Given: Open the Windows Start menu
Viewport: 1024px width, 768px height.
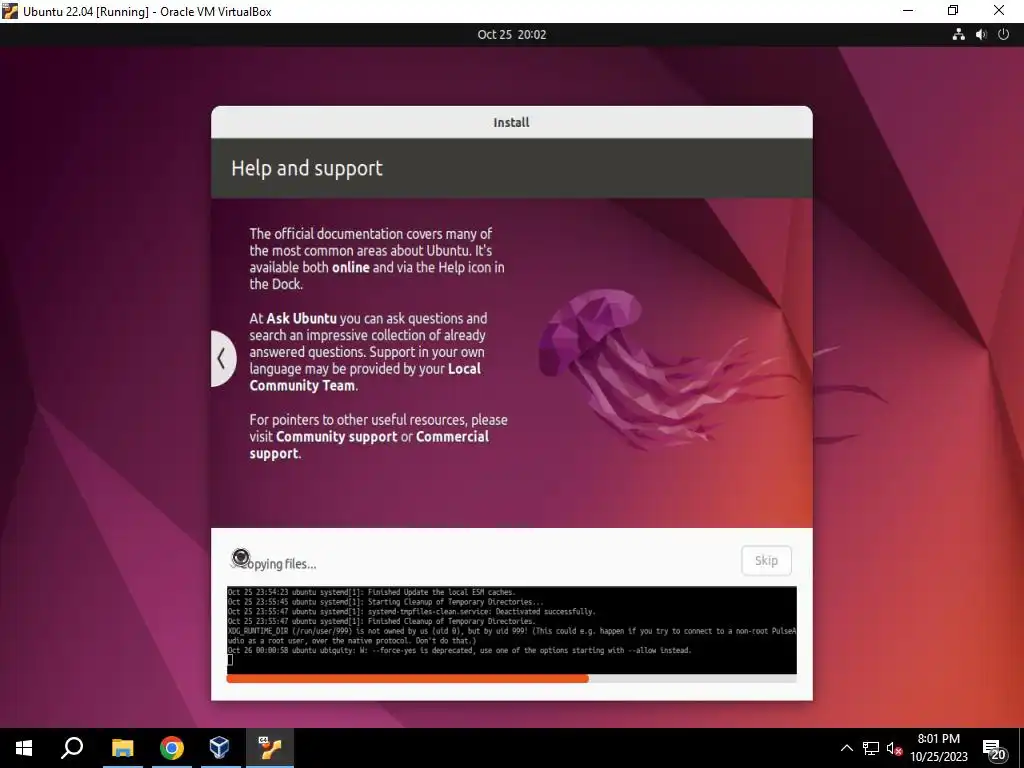Looking at the screenshot, I should tap(24, 748).
